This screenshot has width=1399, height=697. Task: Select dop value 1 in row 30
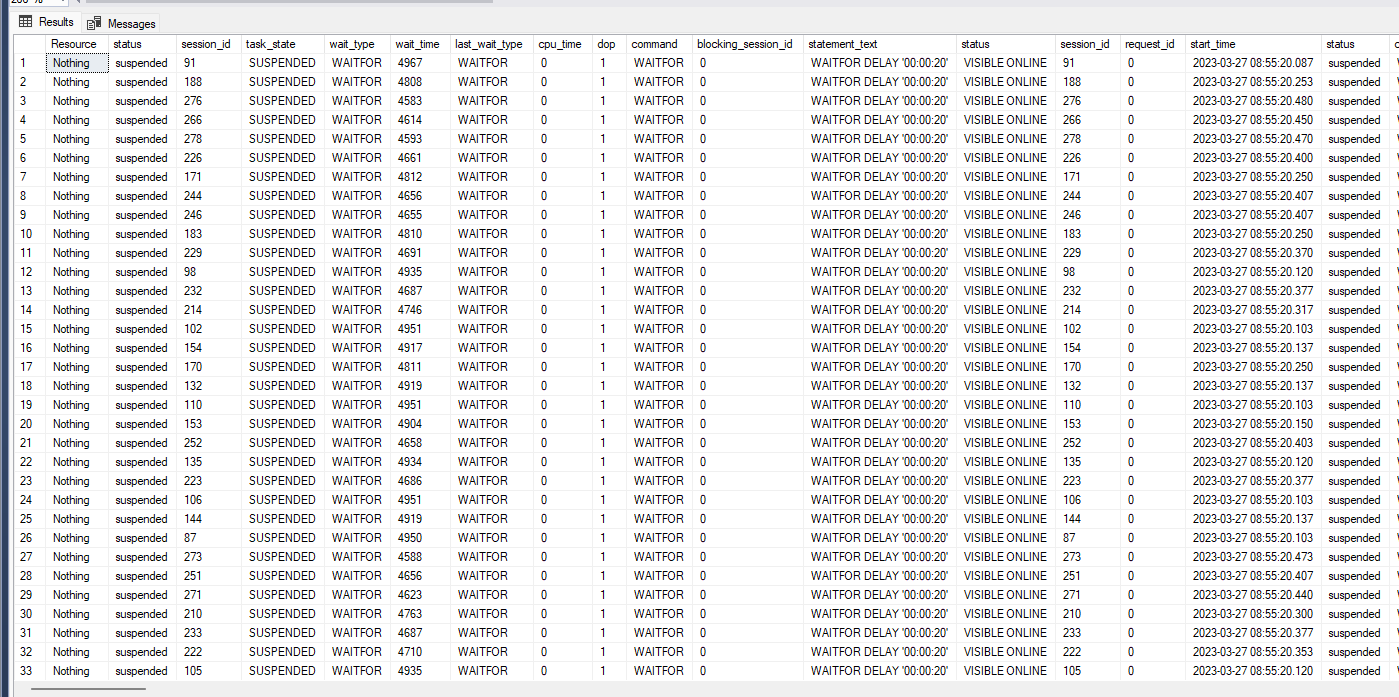[x=609, y=614]
